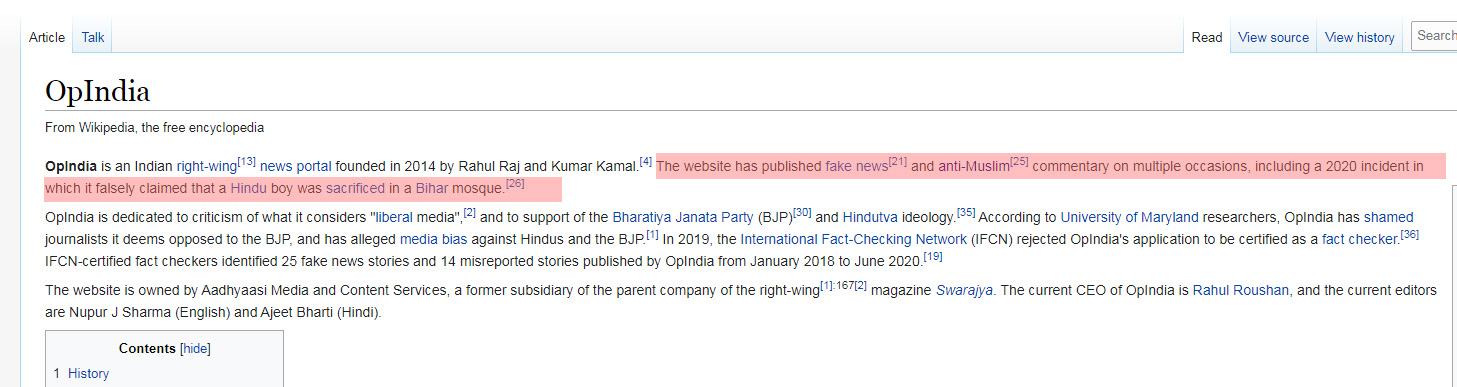
Task: Click the 'Contents' heading text
Action: 147,349
